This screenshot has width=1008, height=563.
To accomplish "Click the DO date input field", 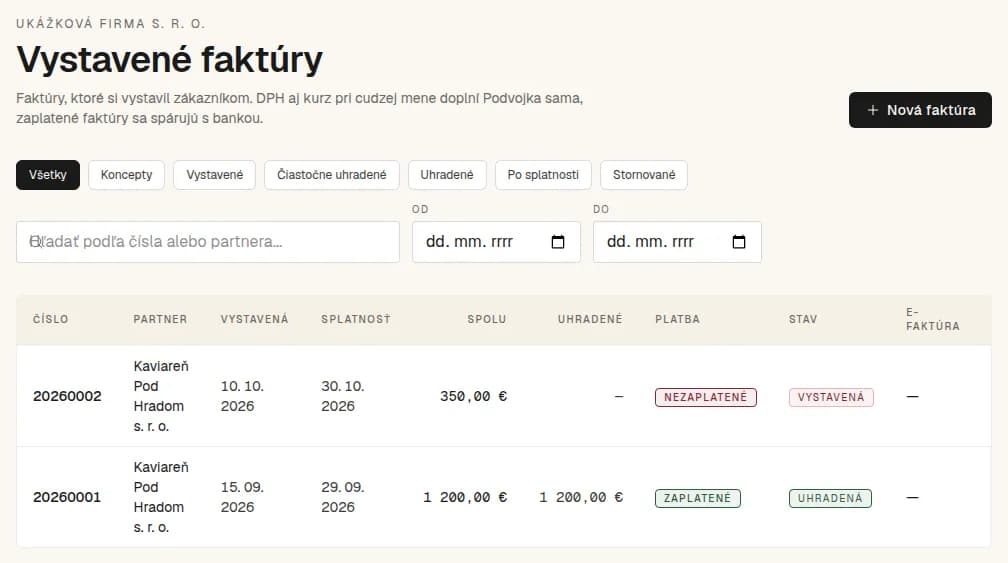I will click(x=677, y=242).
